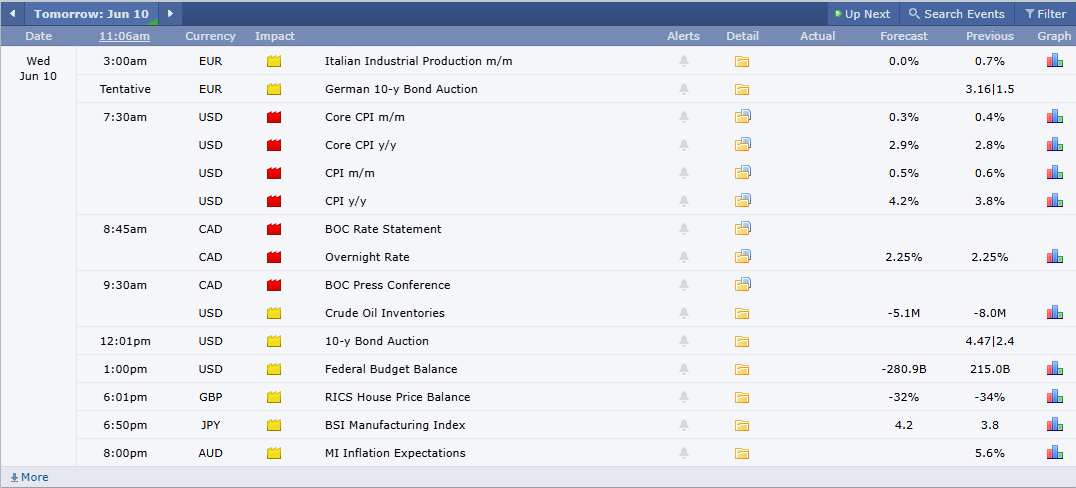Screen dimensions: 1076x488
Task: Open detail folder for German 10-y Bond Auction
Action: coord(742,89)
